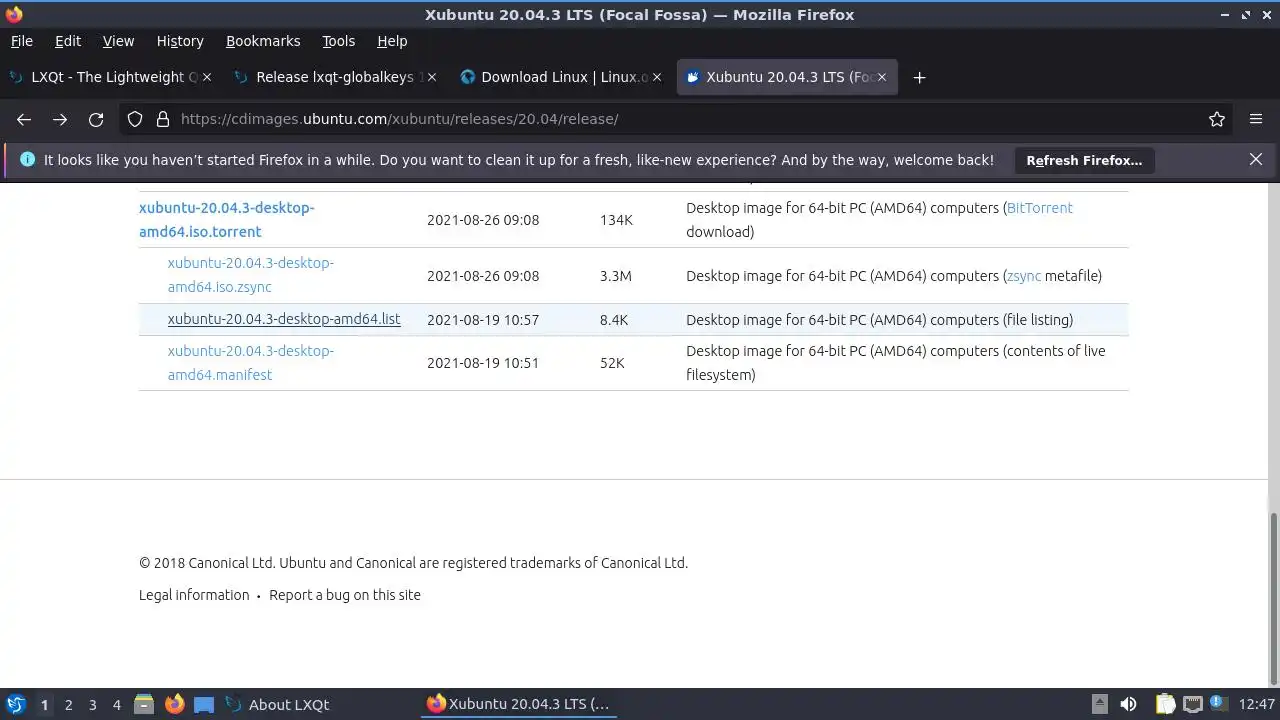This screenshot has height=720, width=1280.
Task: Close the Xubuntu 20.04.3 tab
Action: 882,77
